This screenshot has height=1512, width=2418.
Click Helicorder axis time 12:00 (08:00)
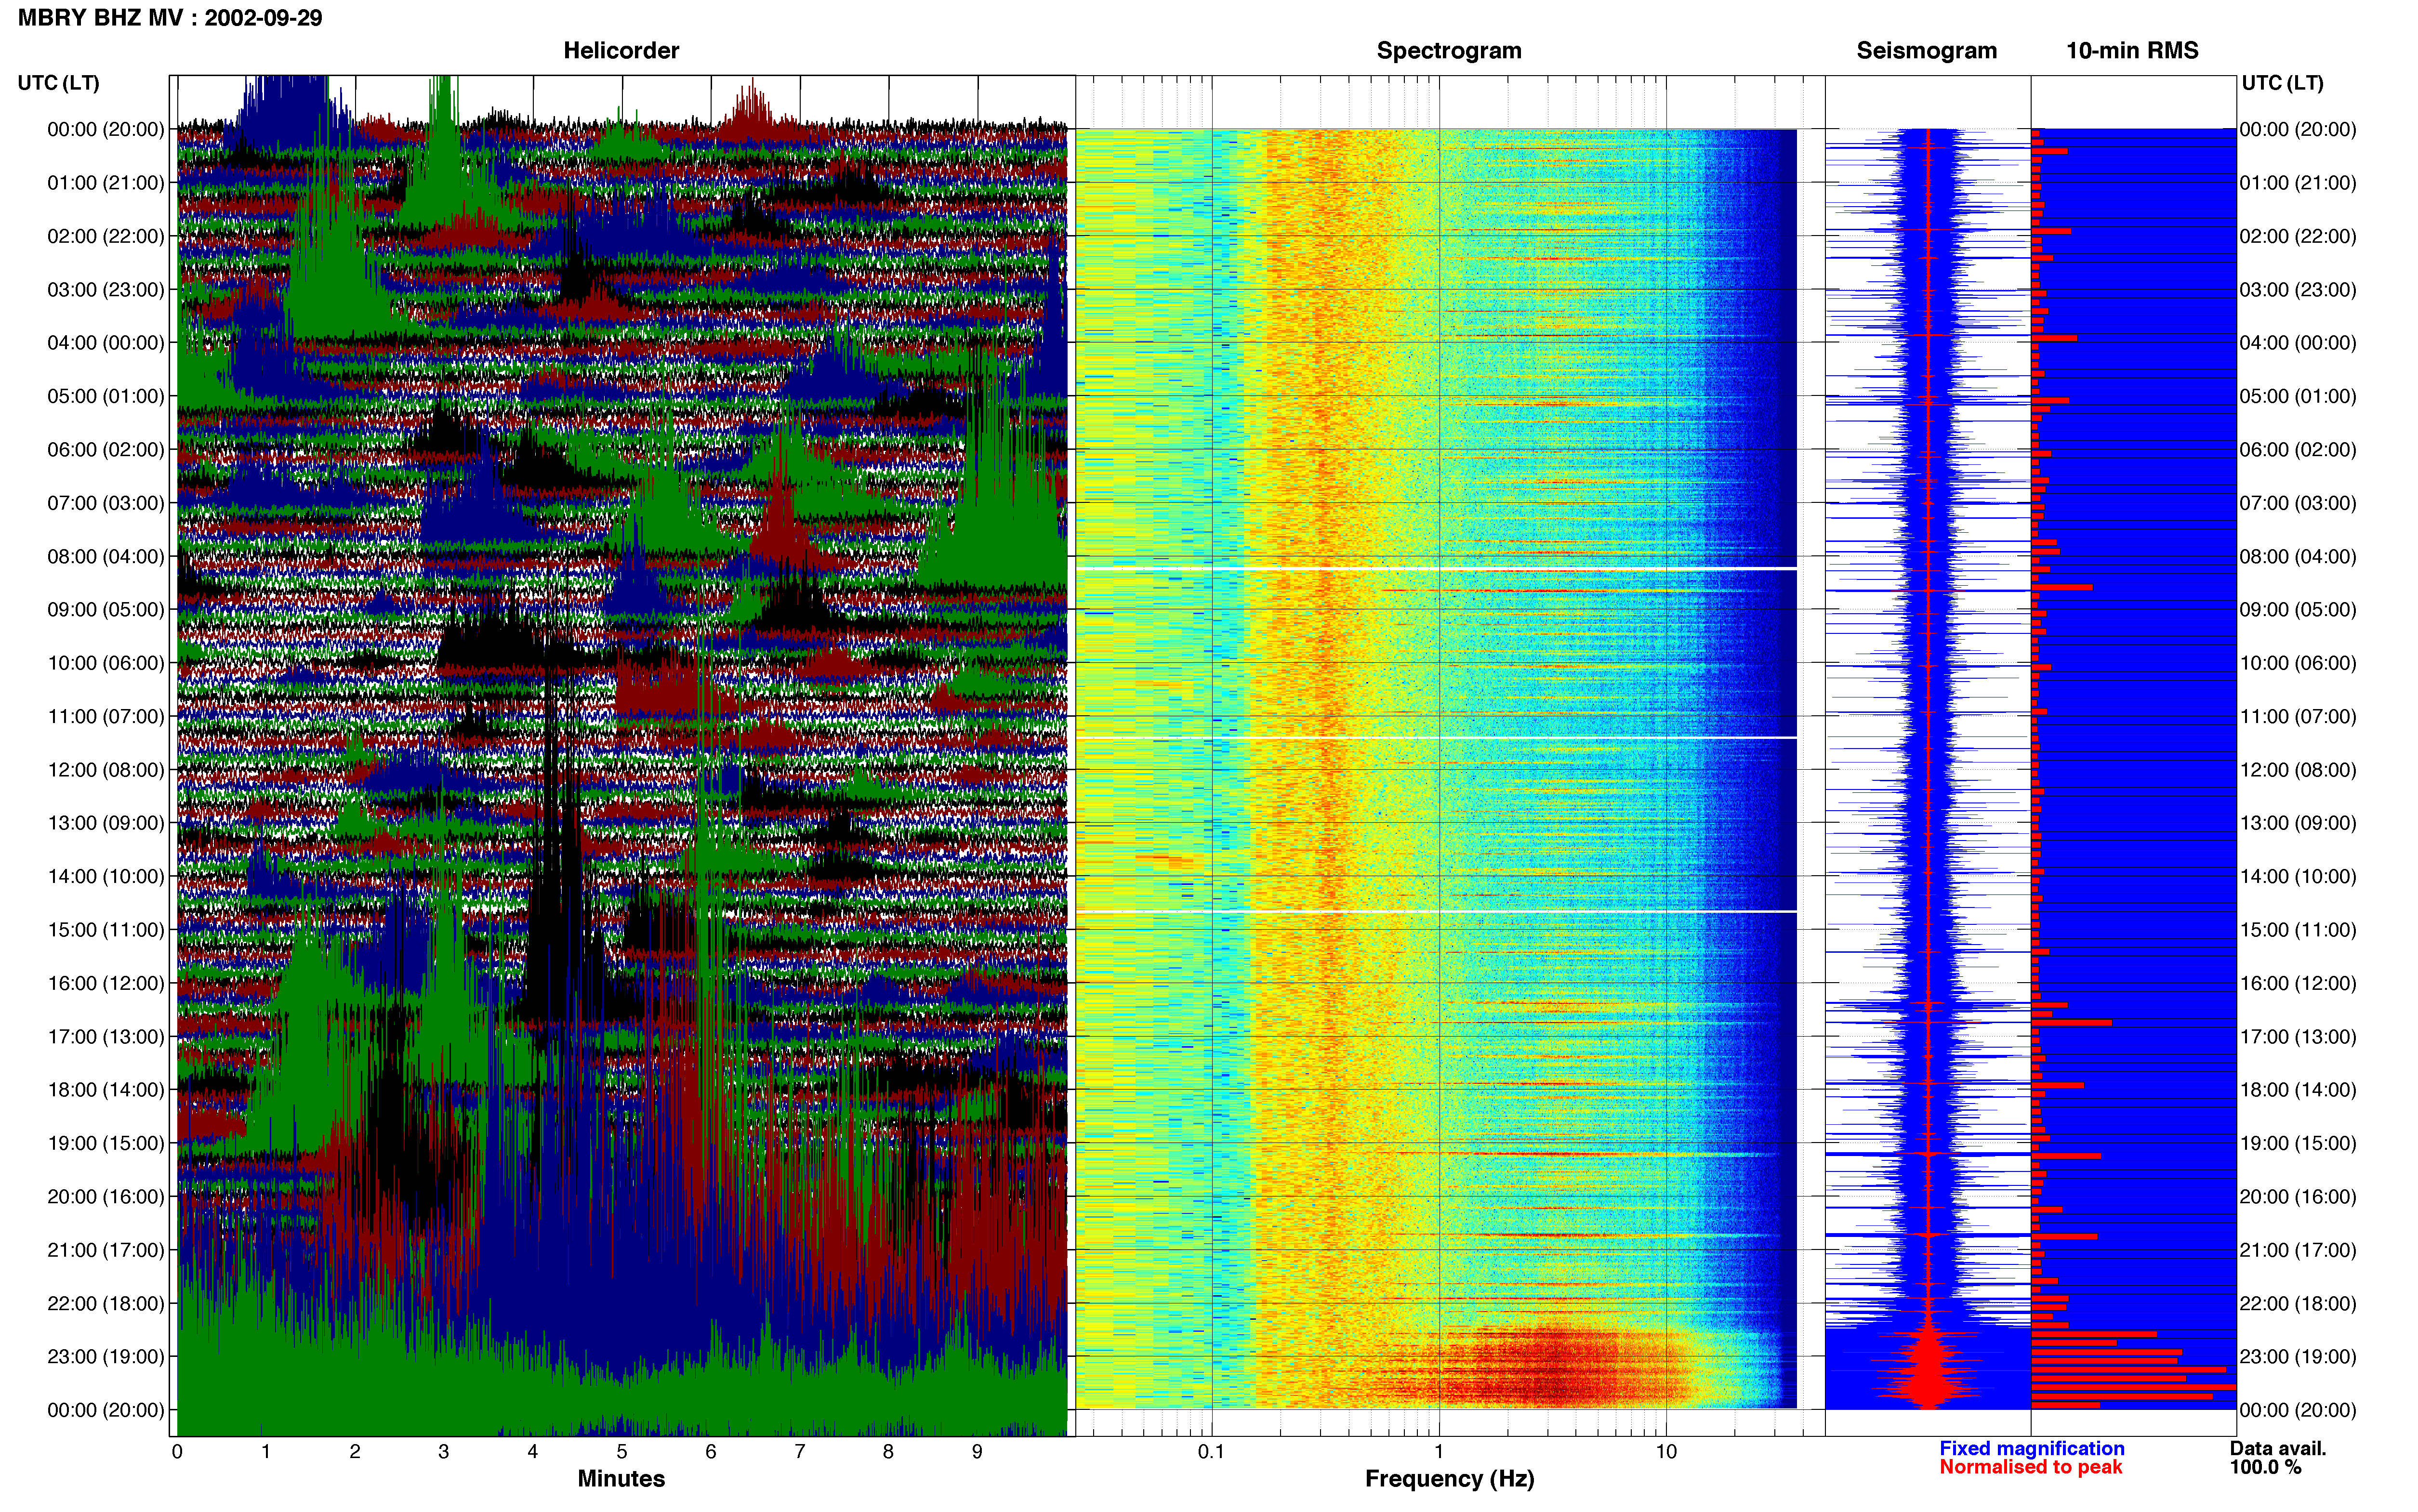pos(106,770)
